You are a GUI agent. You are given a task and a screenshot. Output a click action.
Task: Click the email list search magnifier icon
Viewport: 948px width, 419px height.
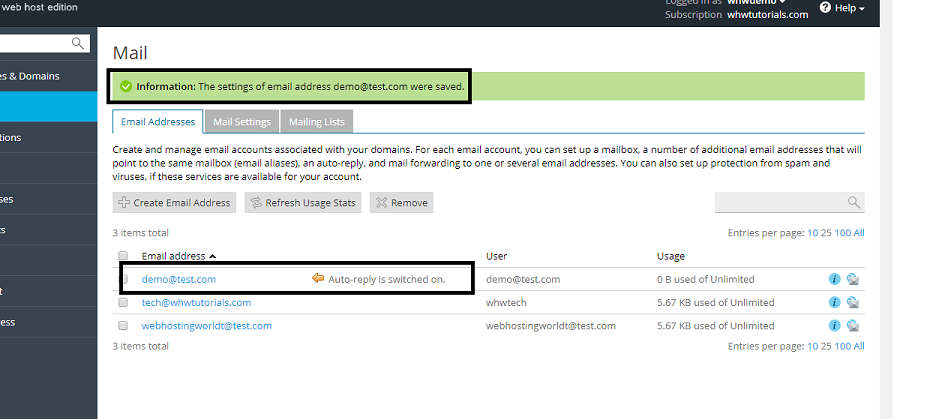coord(853,203)
